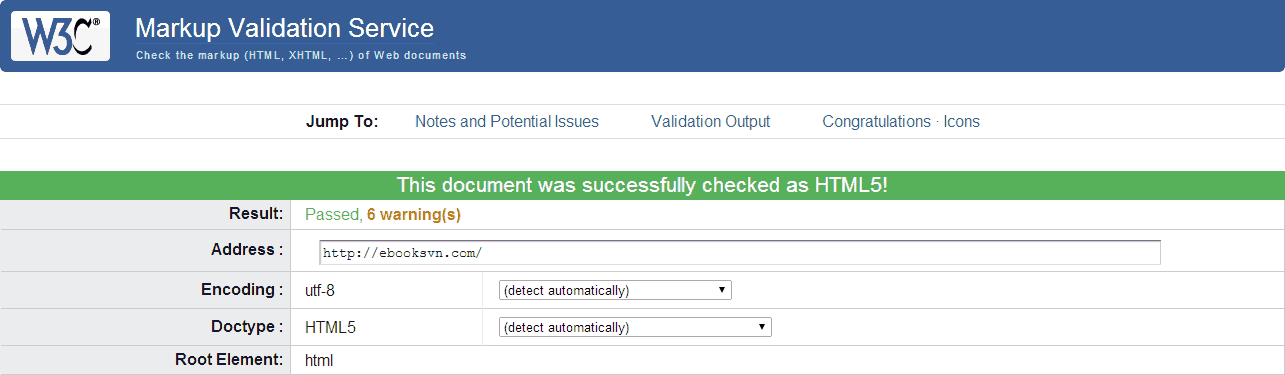This screenshot has width=1285, height=375.
Task: Jump to Validation Output section
Action: [x=710, y=122]
